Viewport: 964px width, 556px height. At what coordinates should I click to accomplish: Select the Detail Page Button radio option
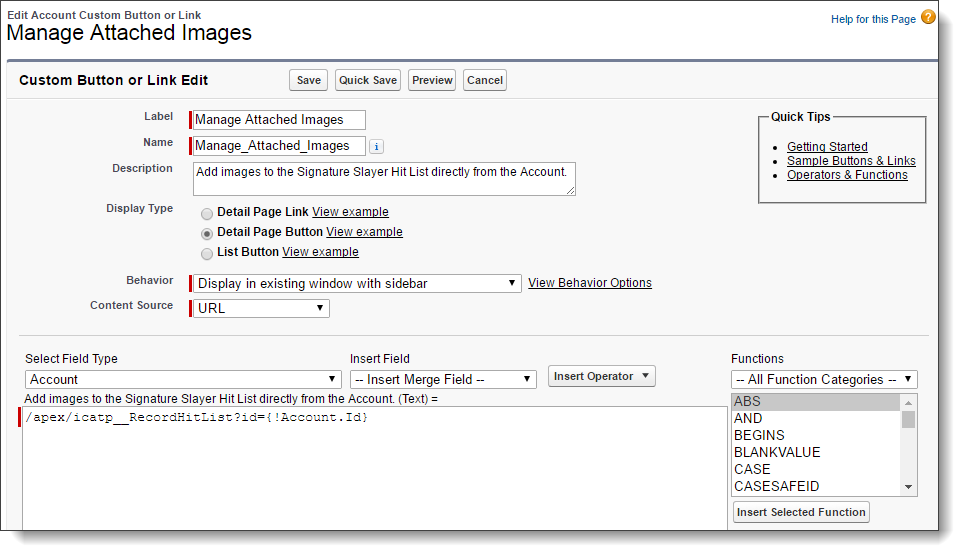click(207, 234)
